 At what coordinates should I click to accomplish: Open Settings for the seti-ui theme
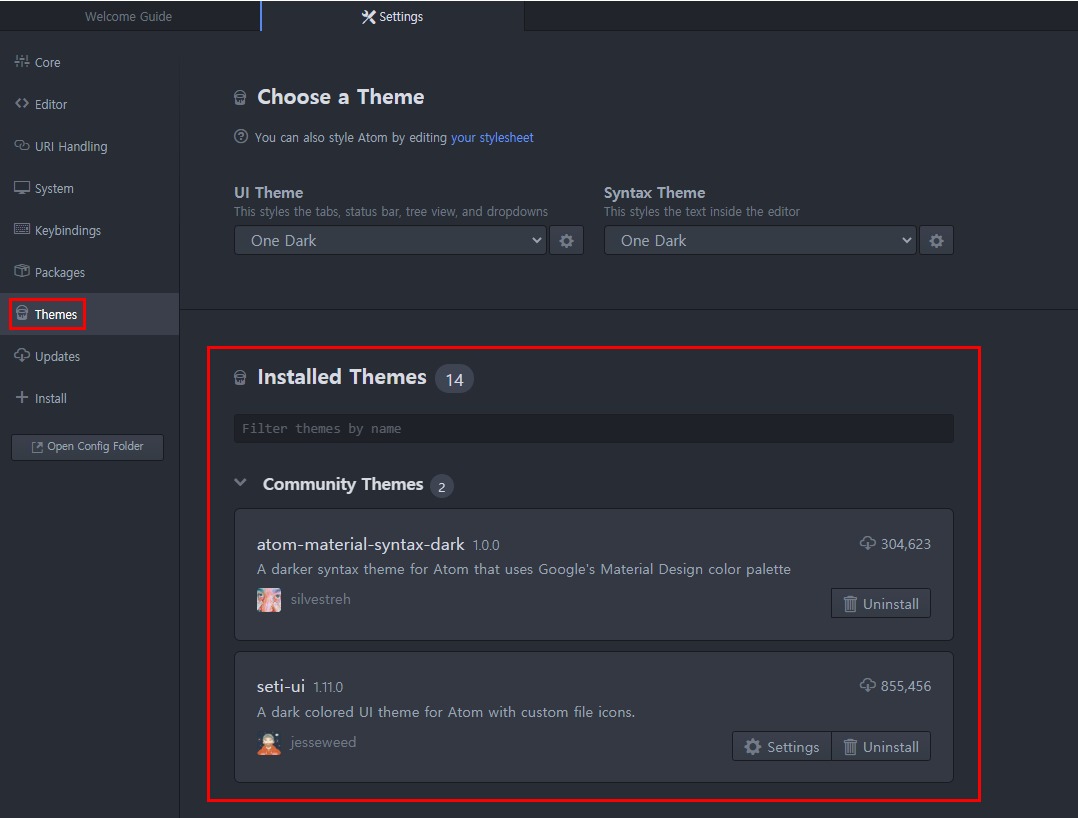pyautogui.click(x=782, y=747)
